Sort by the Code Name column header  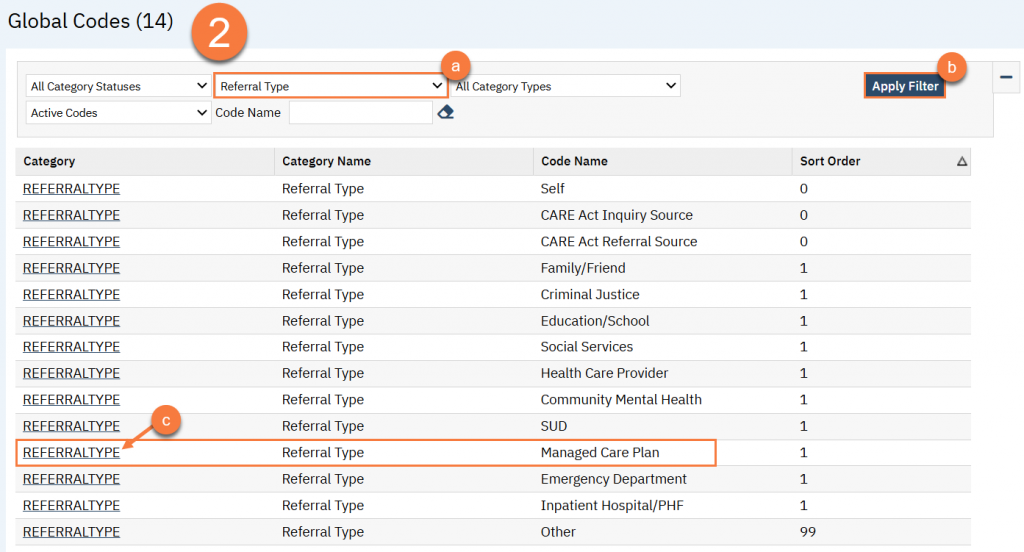574,161
